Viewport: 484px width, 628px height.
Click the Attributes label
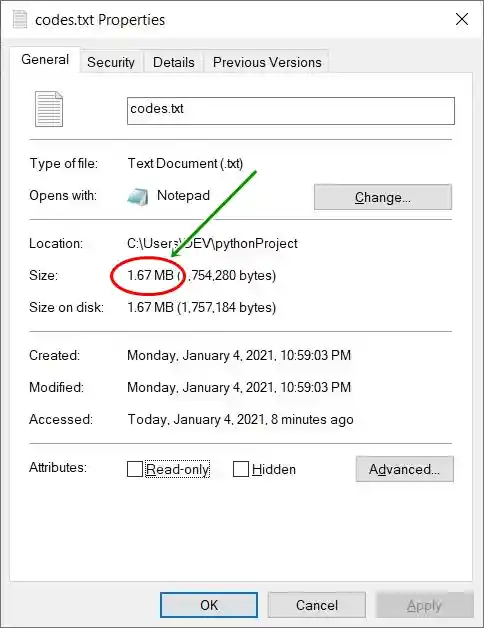click(58, 467)
